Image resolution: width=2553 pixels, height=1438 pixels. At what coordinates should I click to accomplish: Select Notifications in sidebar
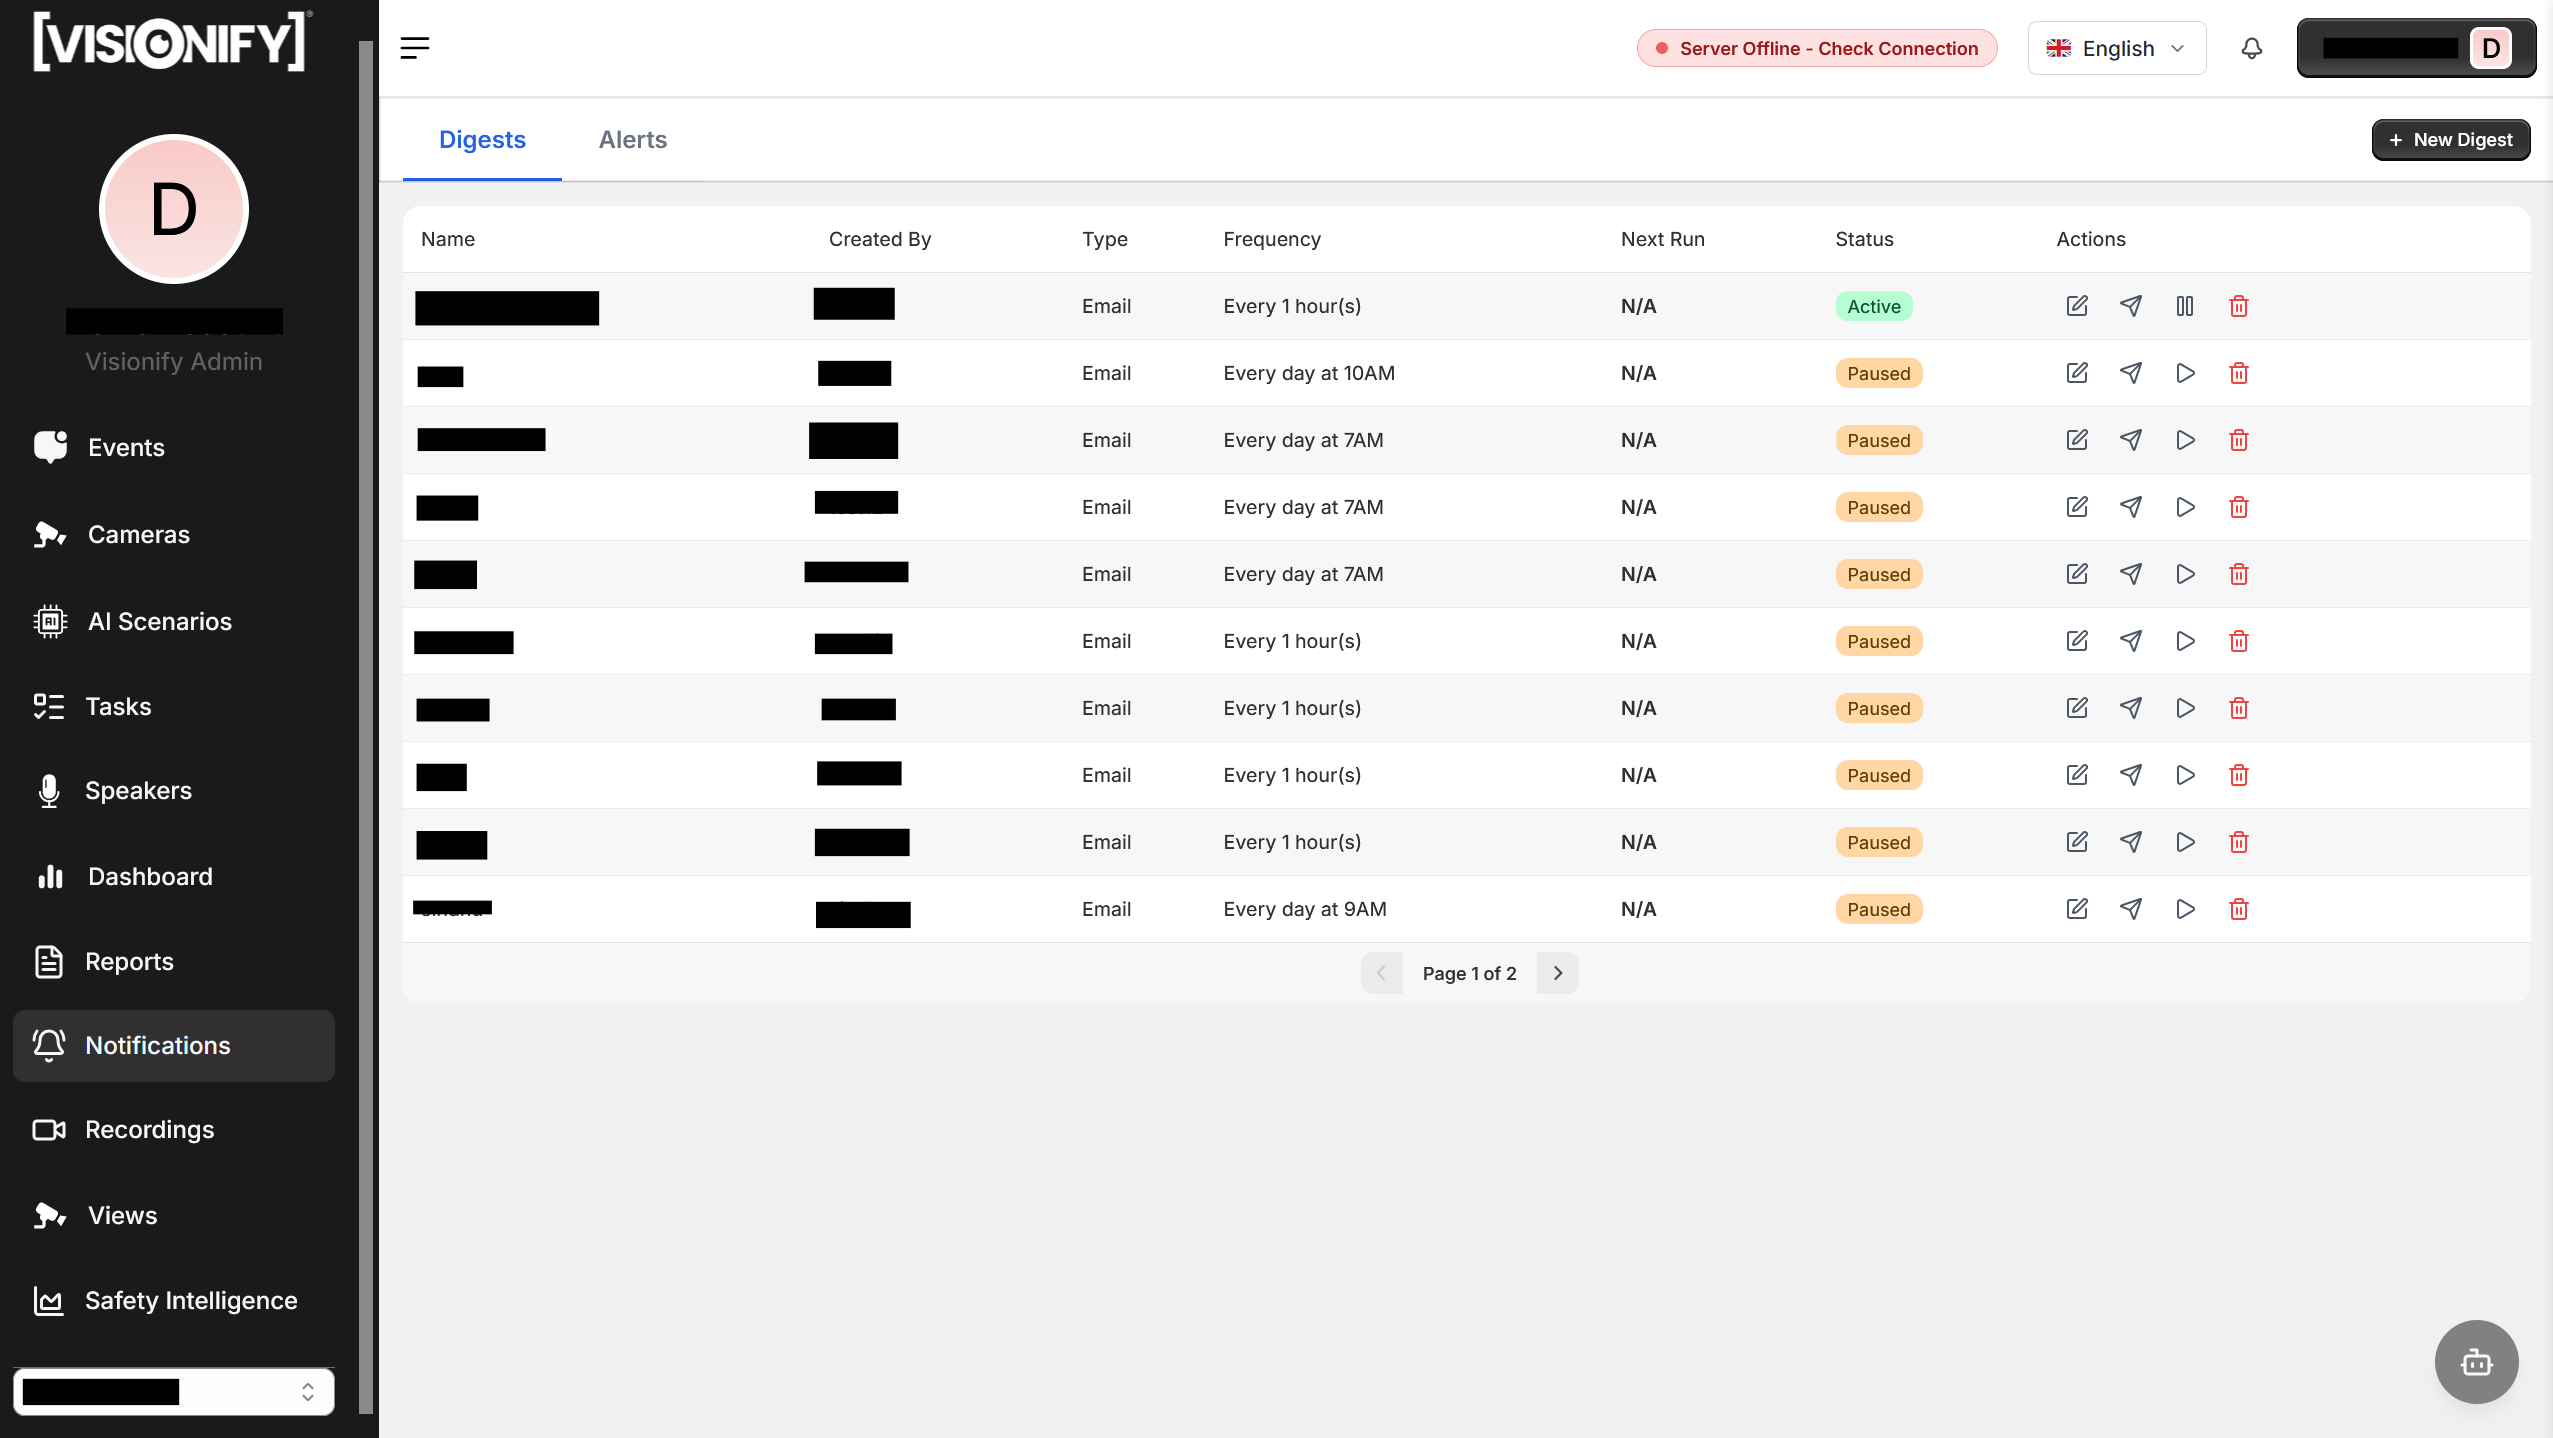click(x=174, y=1045)
